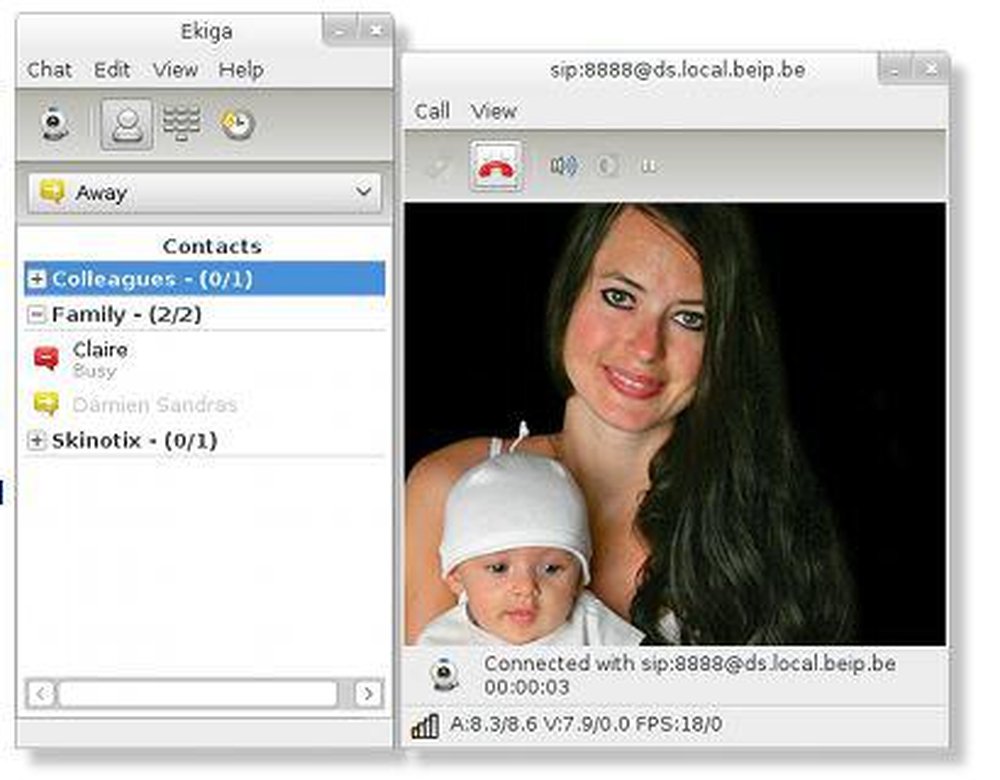Screen dimensions: 1000x780
Task: Expand the Skinotix contact group
Action: point(37,440)
